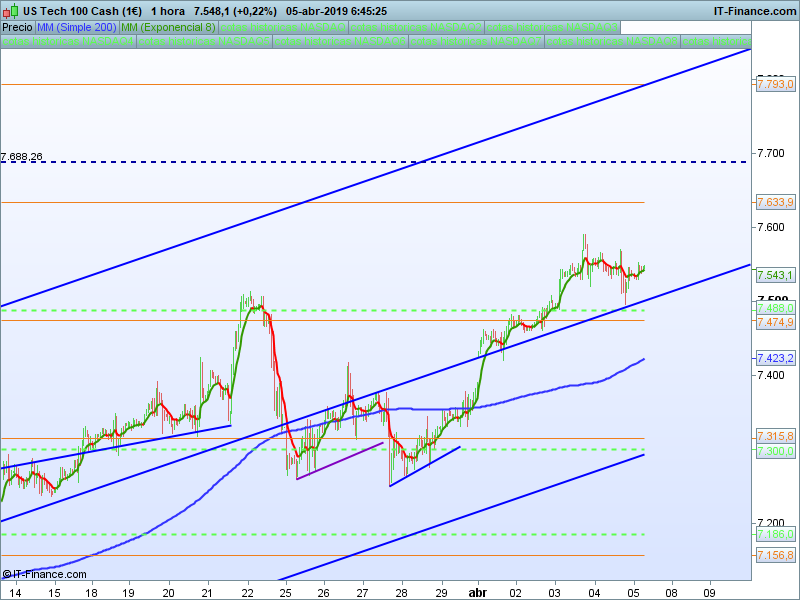Click the 7.488,0 green price label
The image size is (800, 600).
(775, 308)
